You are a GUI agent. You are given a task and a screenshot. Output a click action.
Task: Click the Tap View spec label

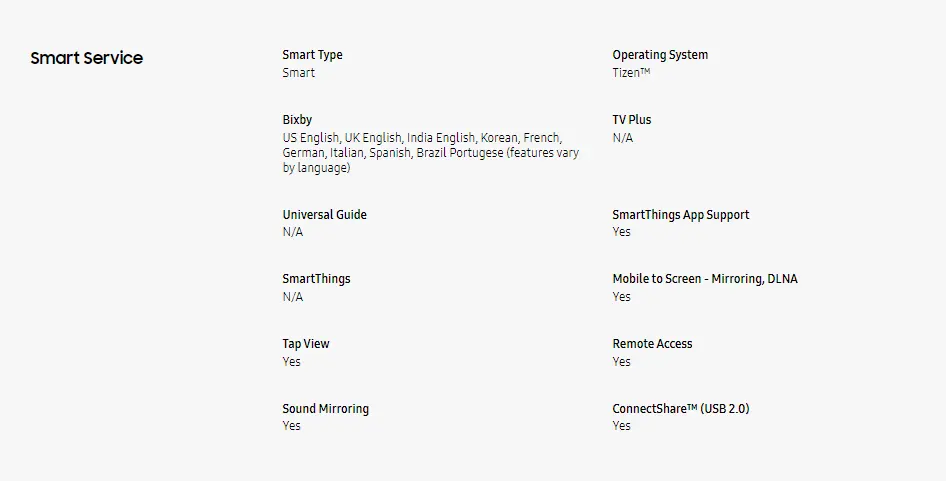tap(306, 344)
